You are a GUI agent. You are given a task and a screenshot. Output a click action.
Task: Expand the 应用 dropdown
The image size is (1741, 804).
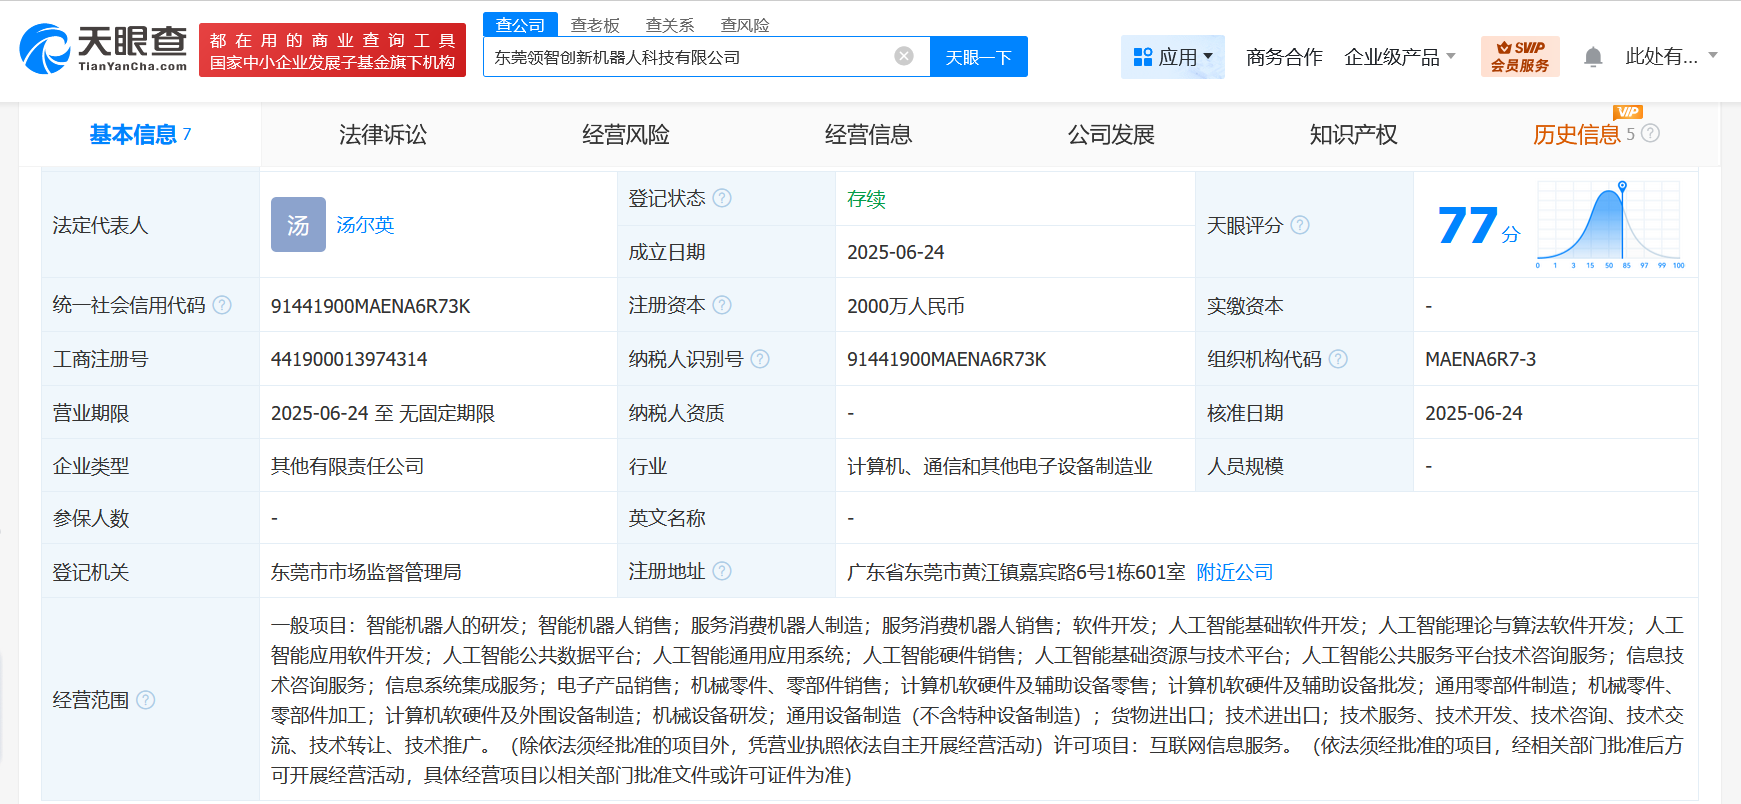tap(1173, 57)
